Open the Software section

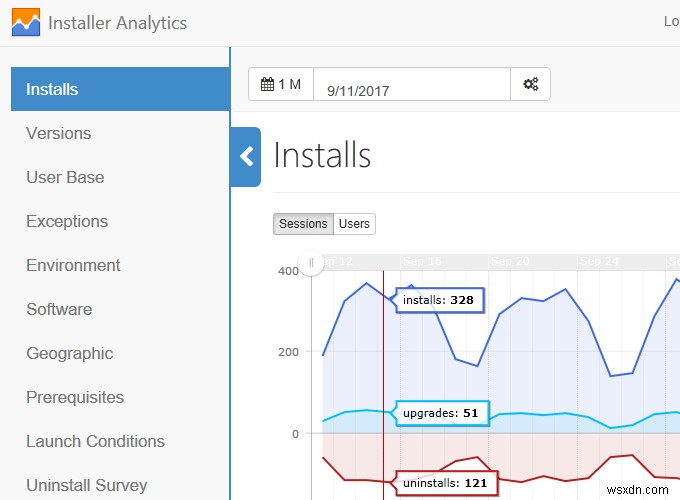click(x=59, y=309)
